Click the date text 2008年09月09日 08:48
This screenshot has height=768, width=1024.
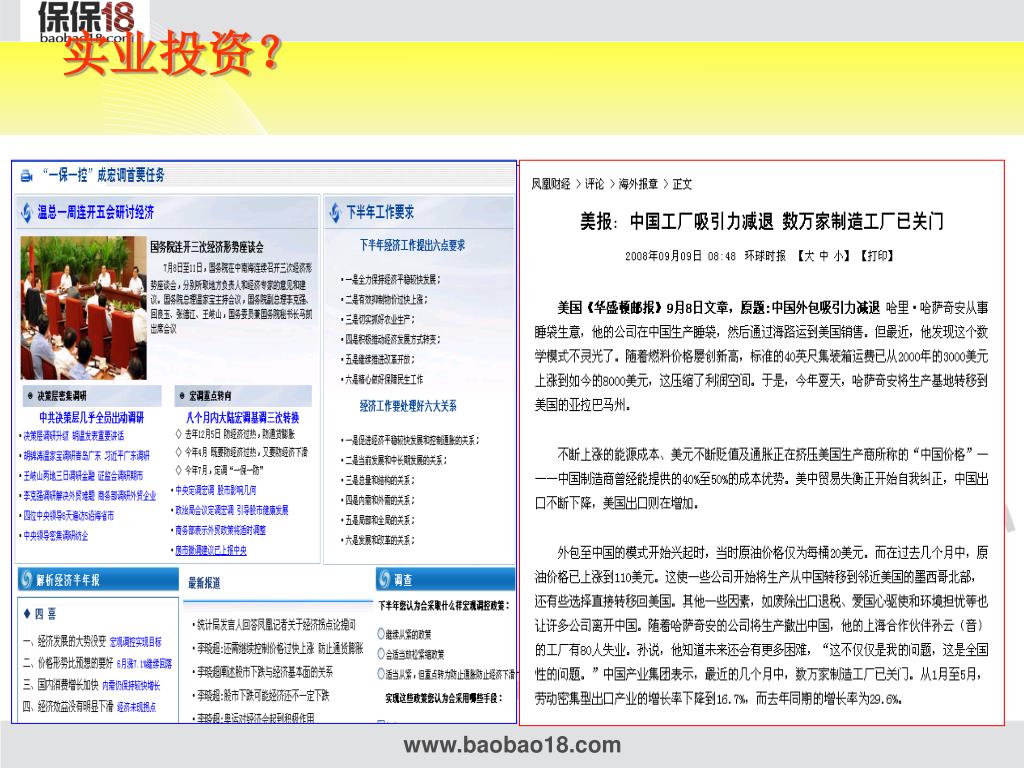point(680,256)
